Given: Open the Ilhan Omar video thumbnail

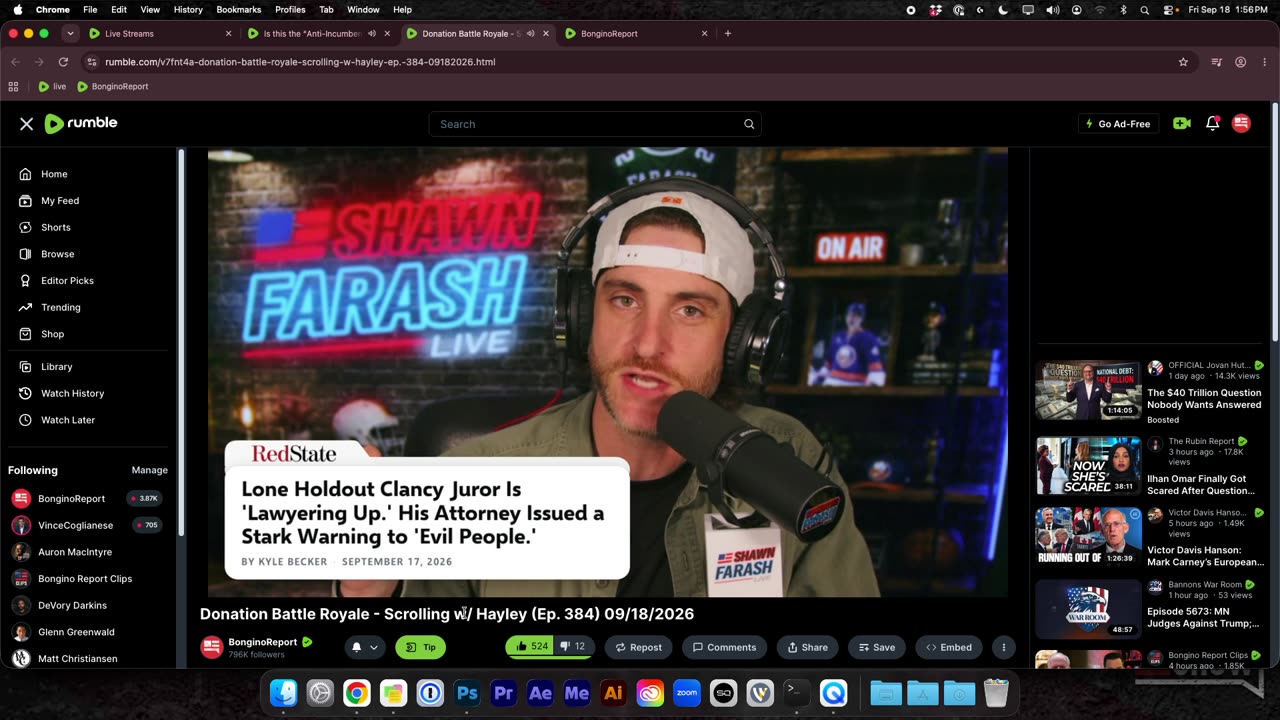Looking at the screenshot, I should pos(1088,465).
